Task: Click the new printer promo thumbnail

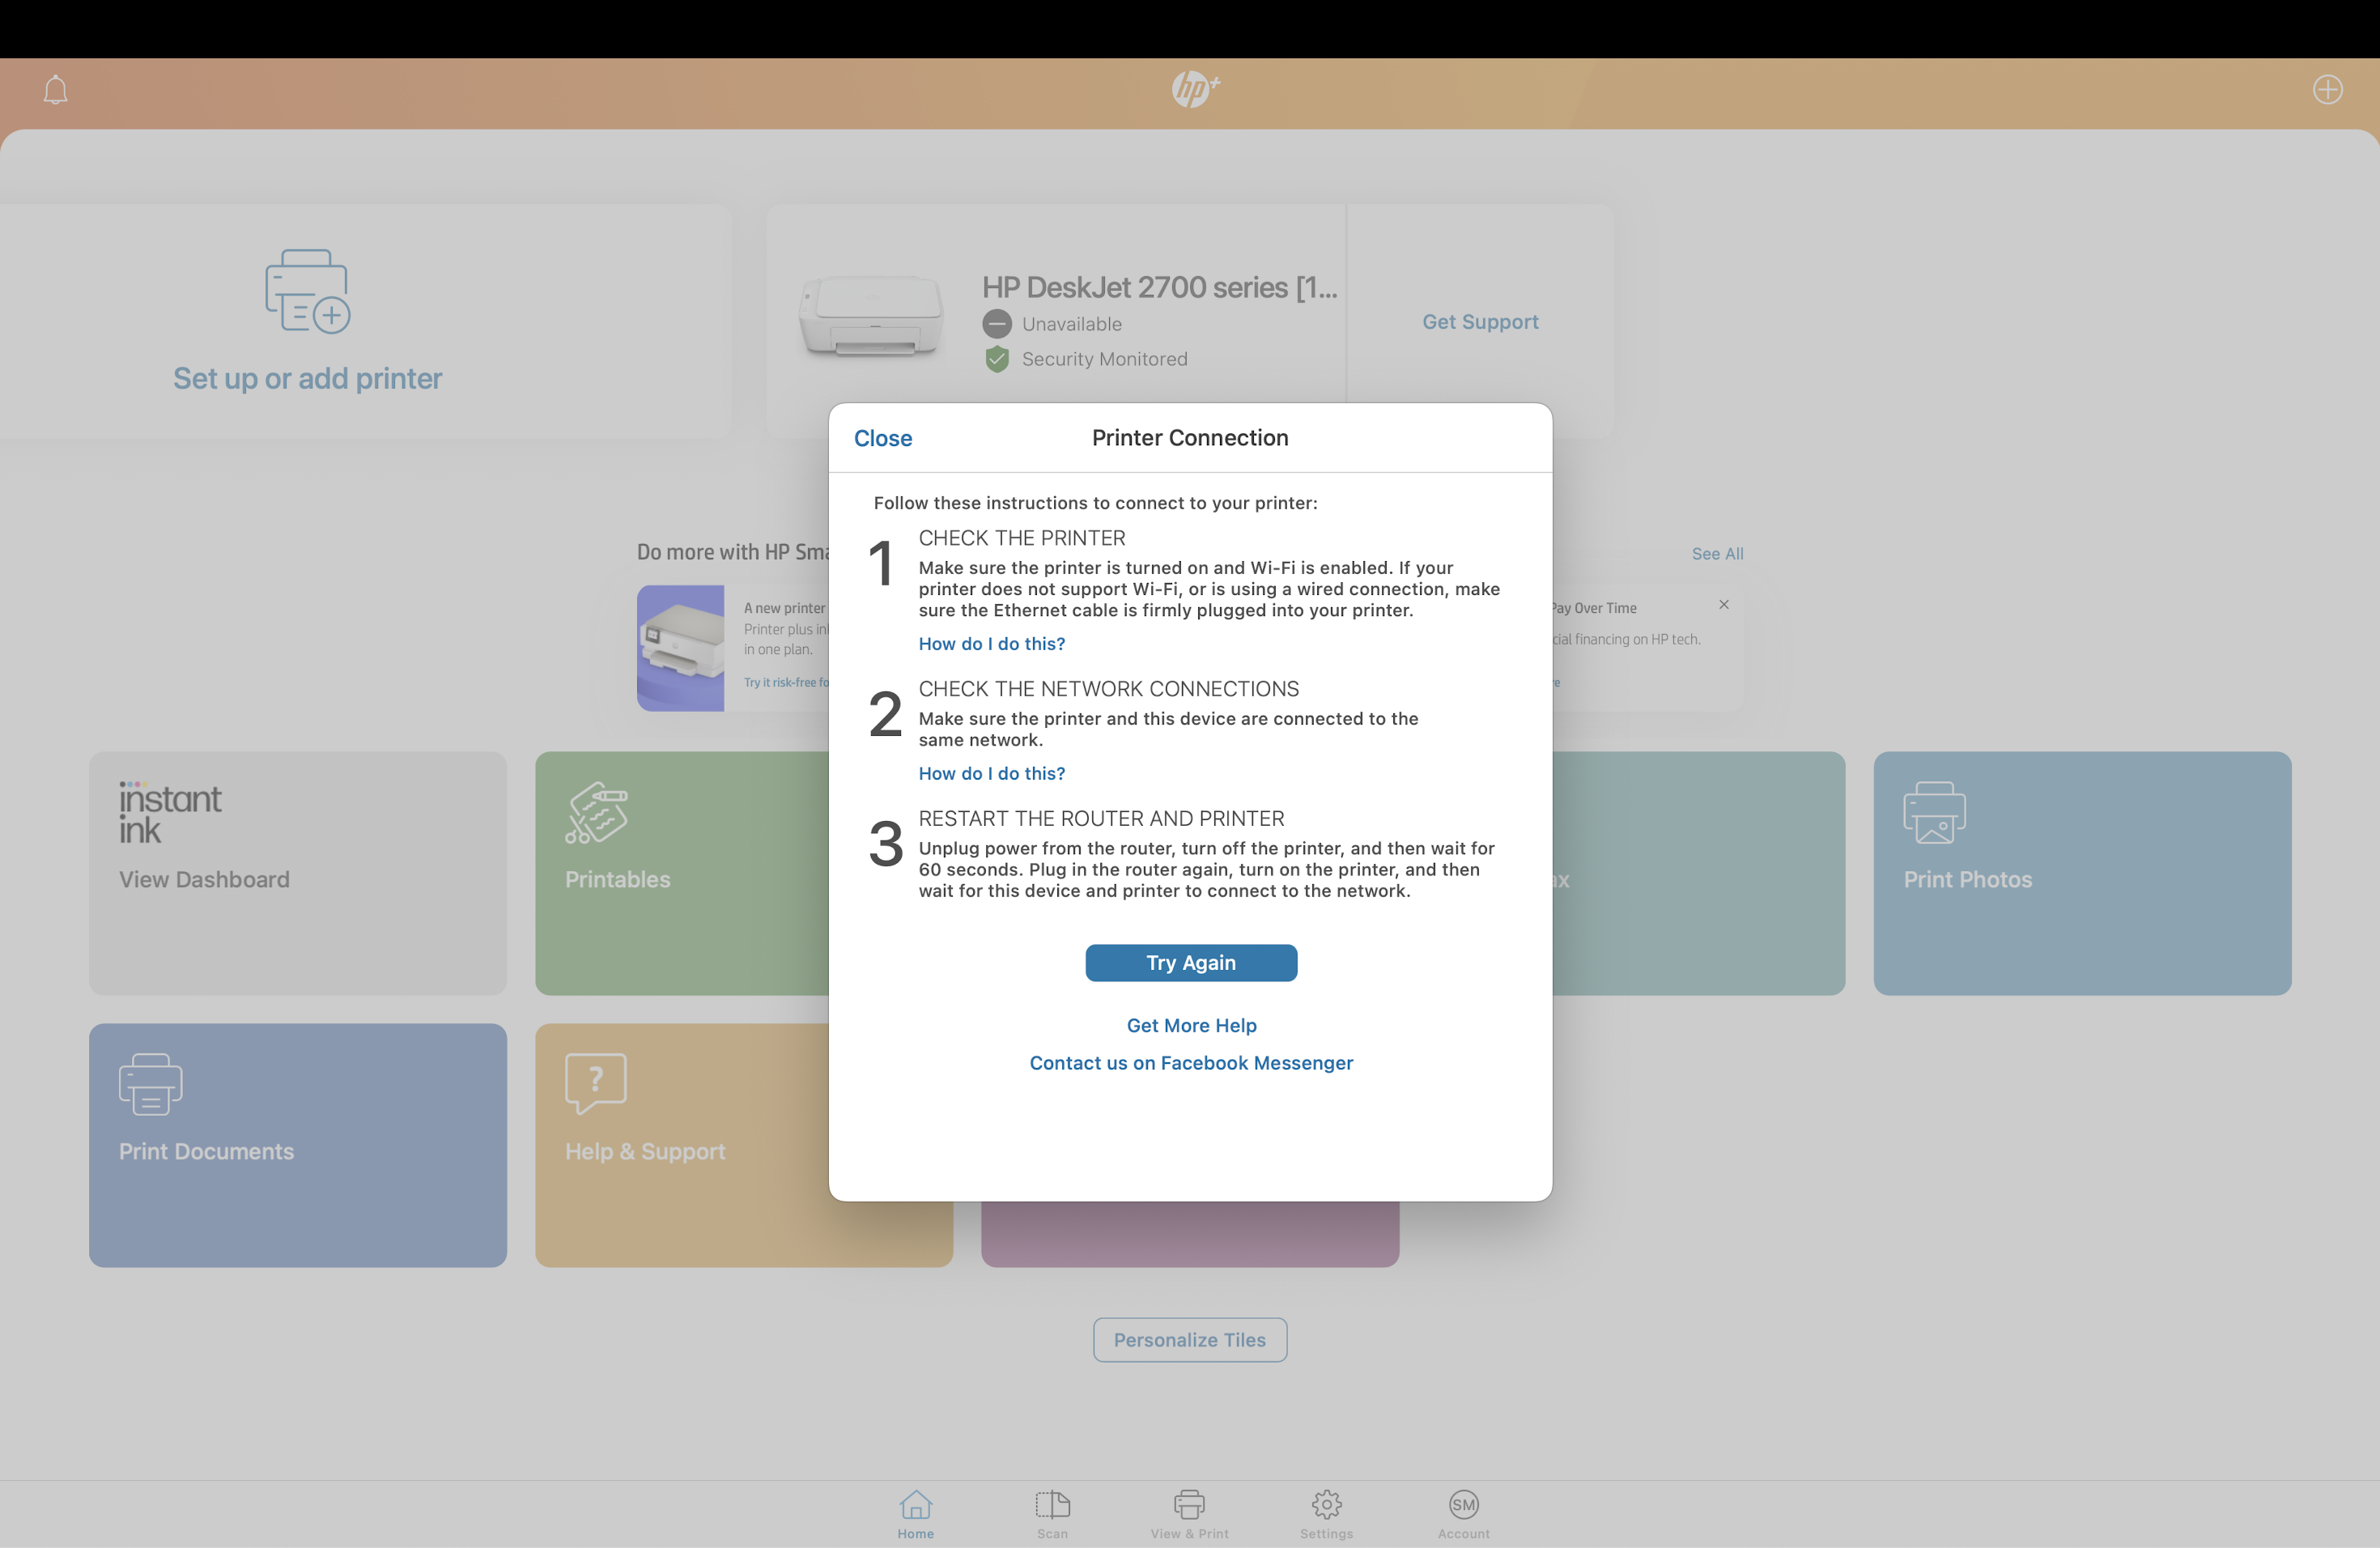Action: [x=680, y=648]
